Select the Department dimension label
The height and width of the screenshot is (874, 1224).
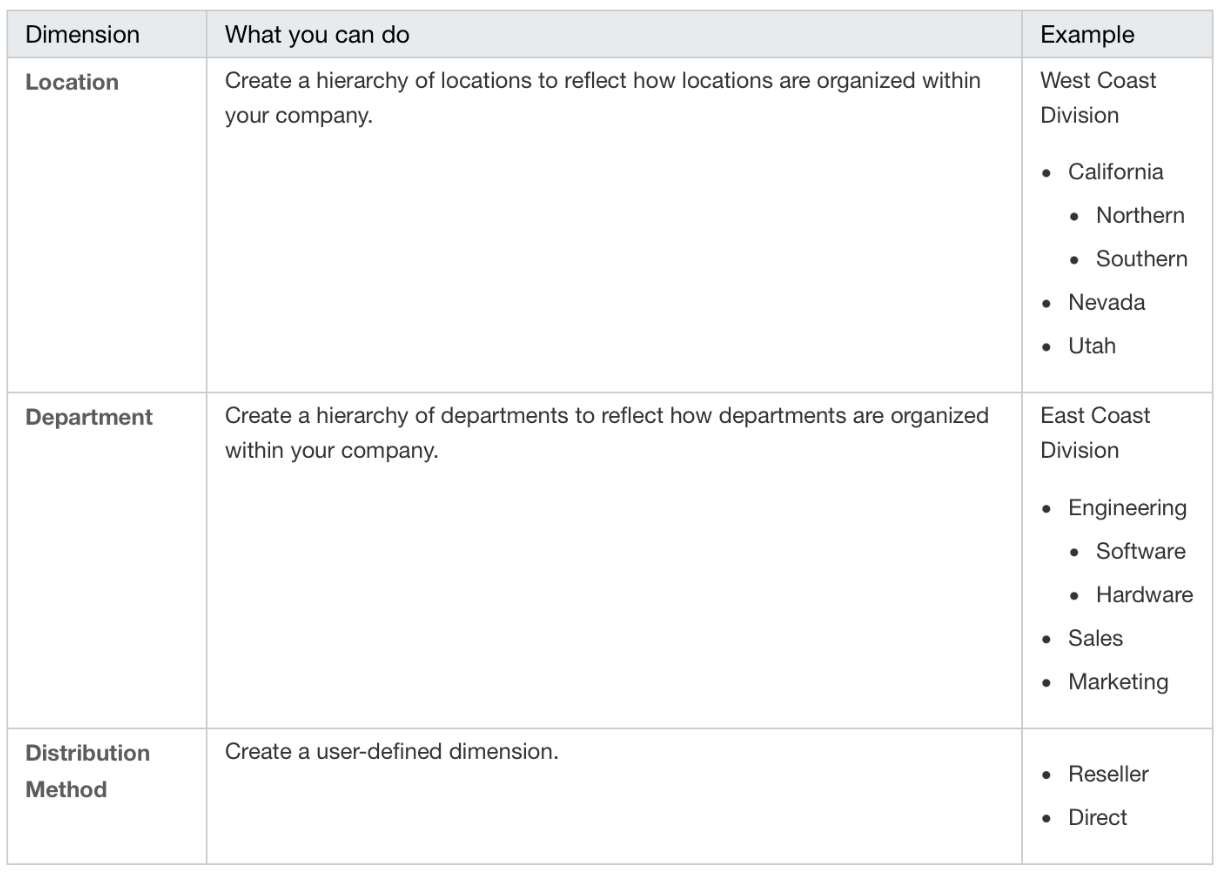pyautogui.click(x=89, y=417)
